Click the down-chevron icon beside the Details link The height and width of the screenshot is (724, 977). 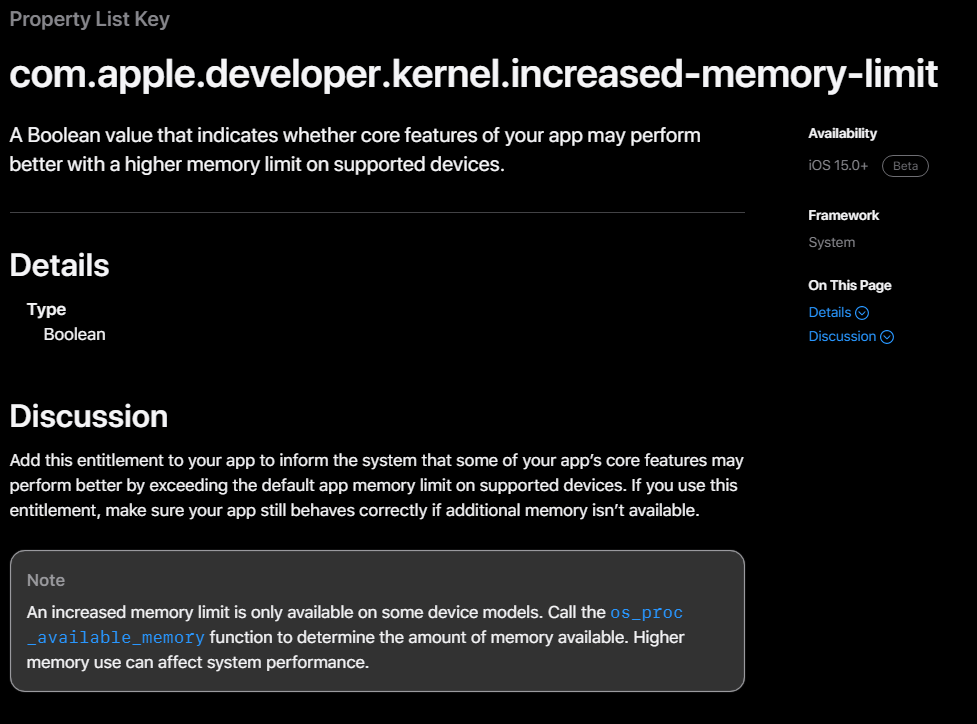click(862, 313)
